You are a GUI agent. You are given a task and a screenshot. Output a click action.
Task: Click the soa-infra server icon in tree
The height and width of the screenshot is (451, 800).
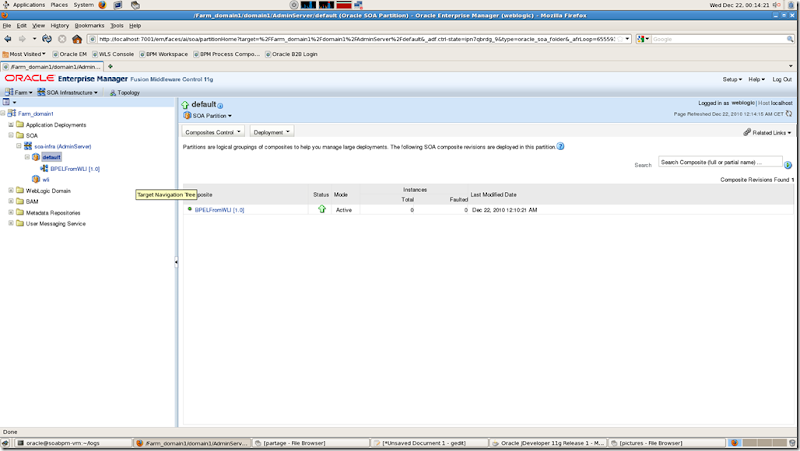tap(28, 146)
